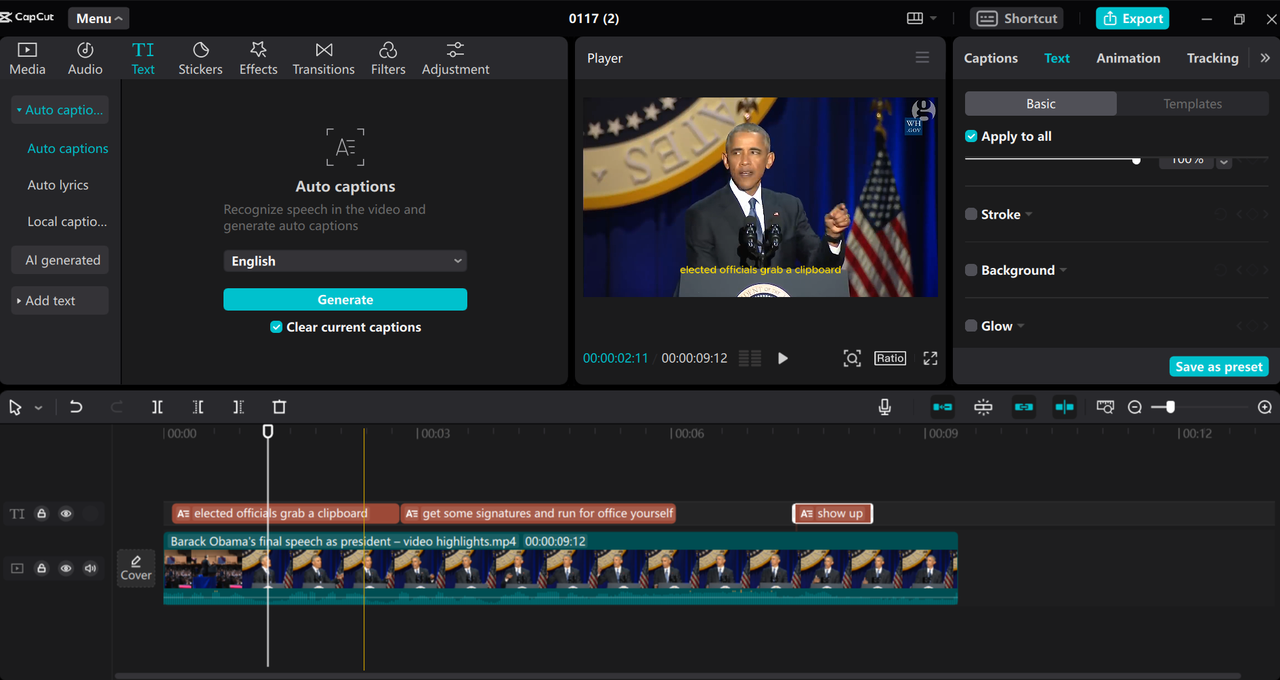The image size is (1280, 680).
Task: Expand the Glow section arrow
Action: [x=1021, y=327]
